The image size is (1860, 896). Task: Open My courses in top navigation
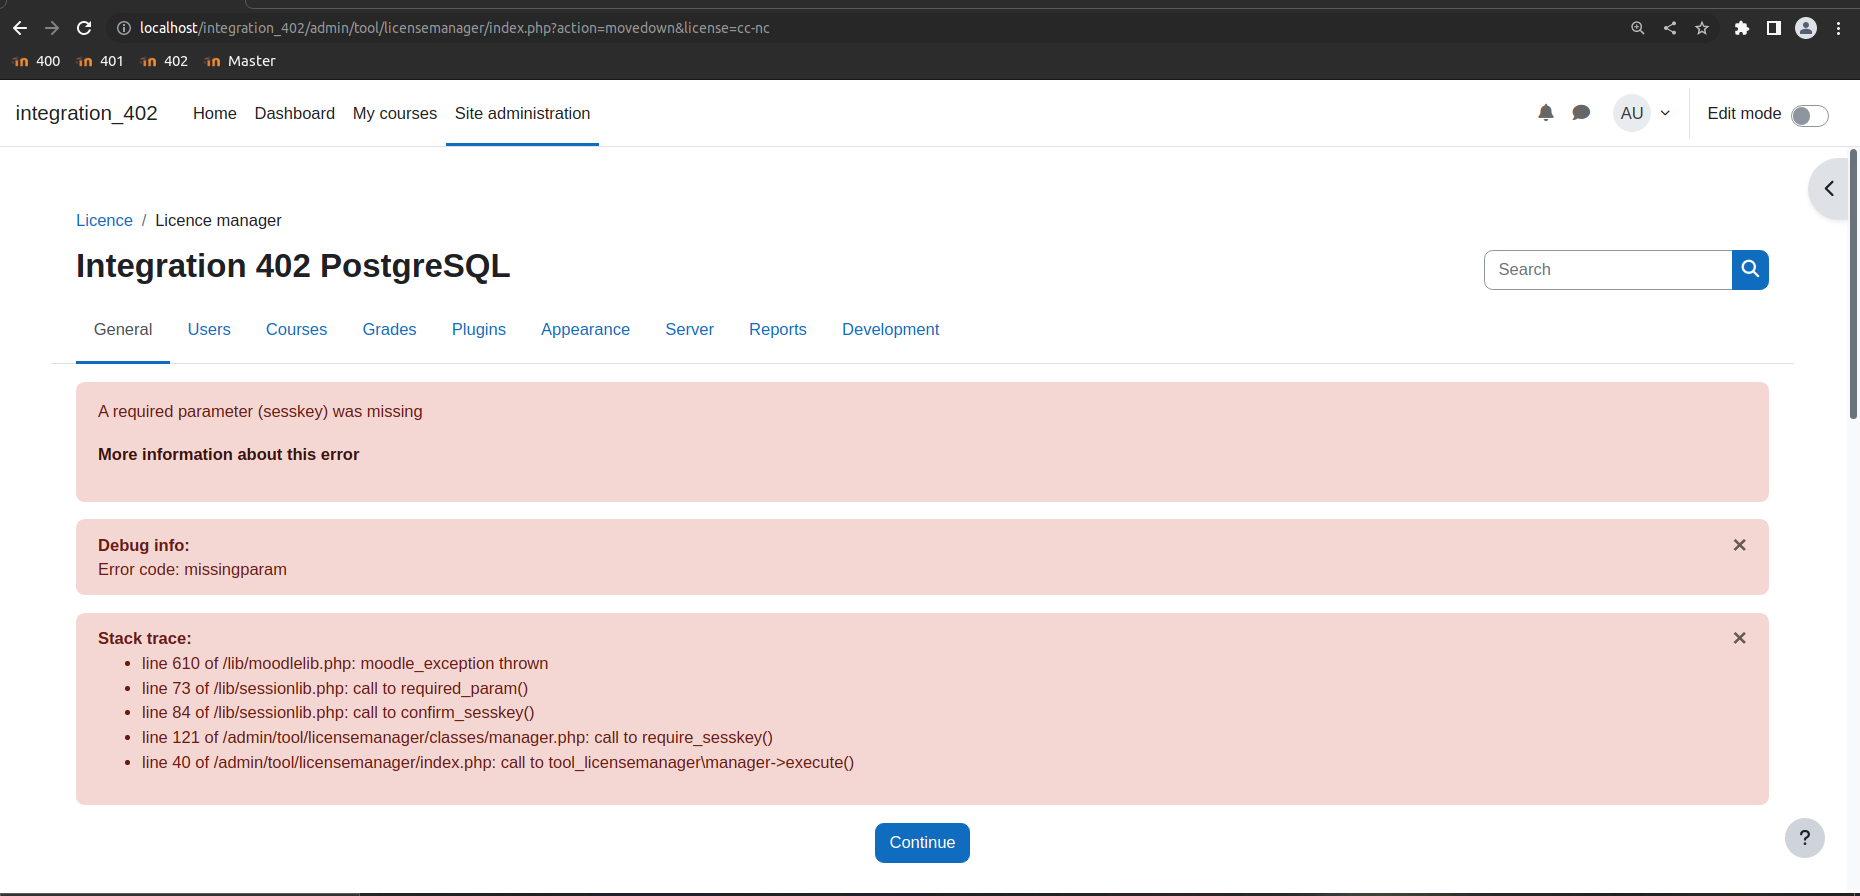tap(395, 113)
